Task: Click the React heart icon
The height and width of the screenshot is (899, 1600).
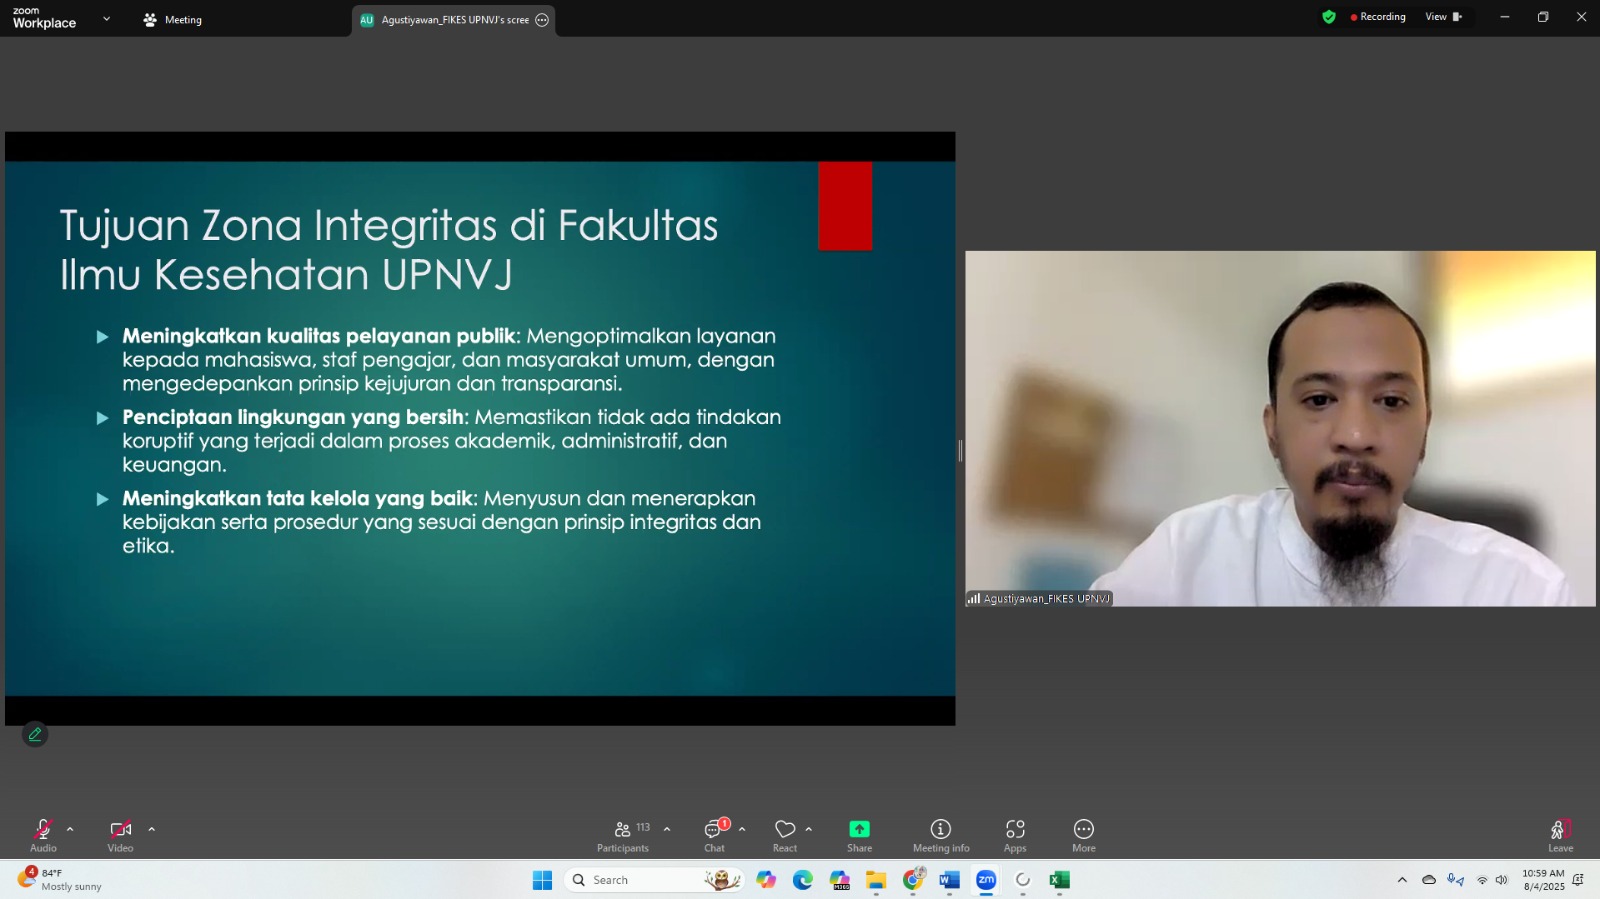Action: [785, 835]
